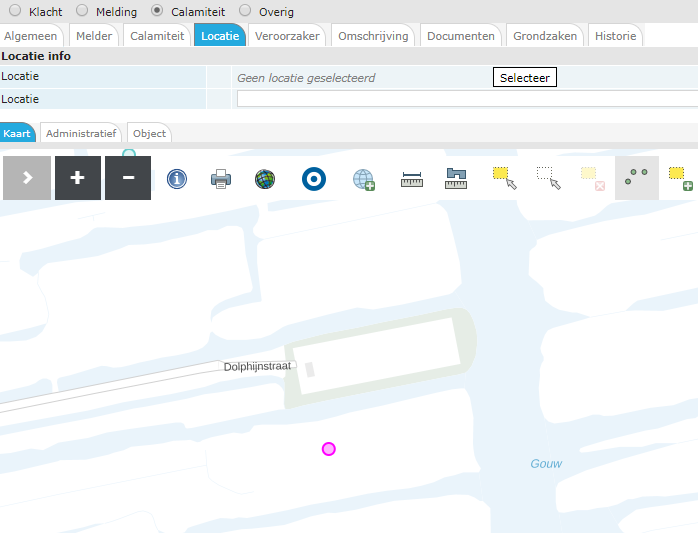Select the ruler measure distance tool

point(412,179)
